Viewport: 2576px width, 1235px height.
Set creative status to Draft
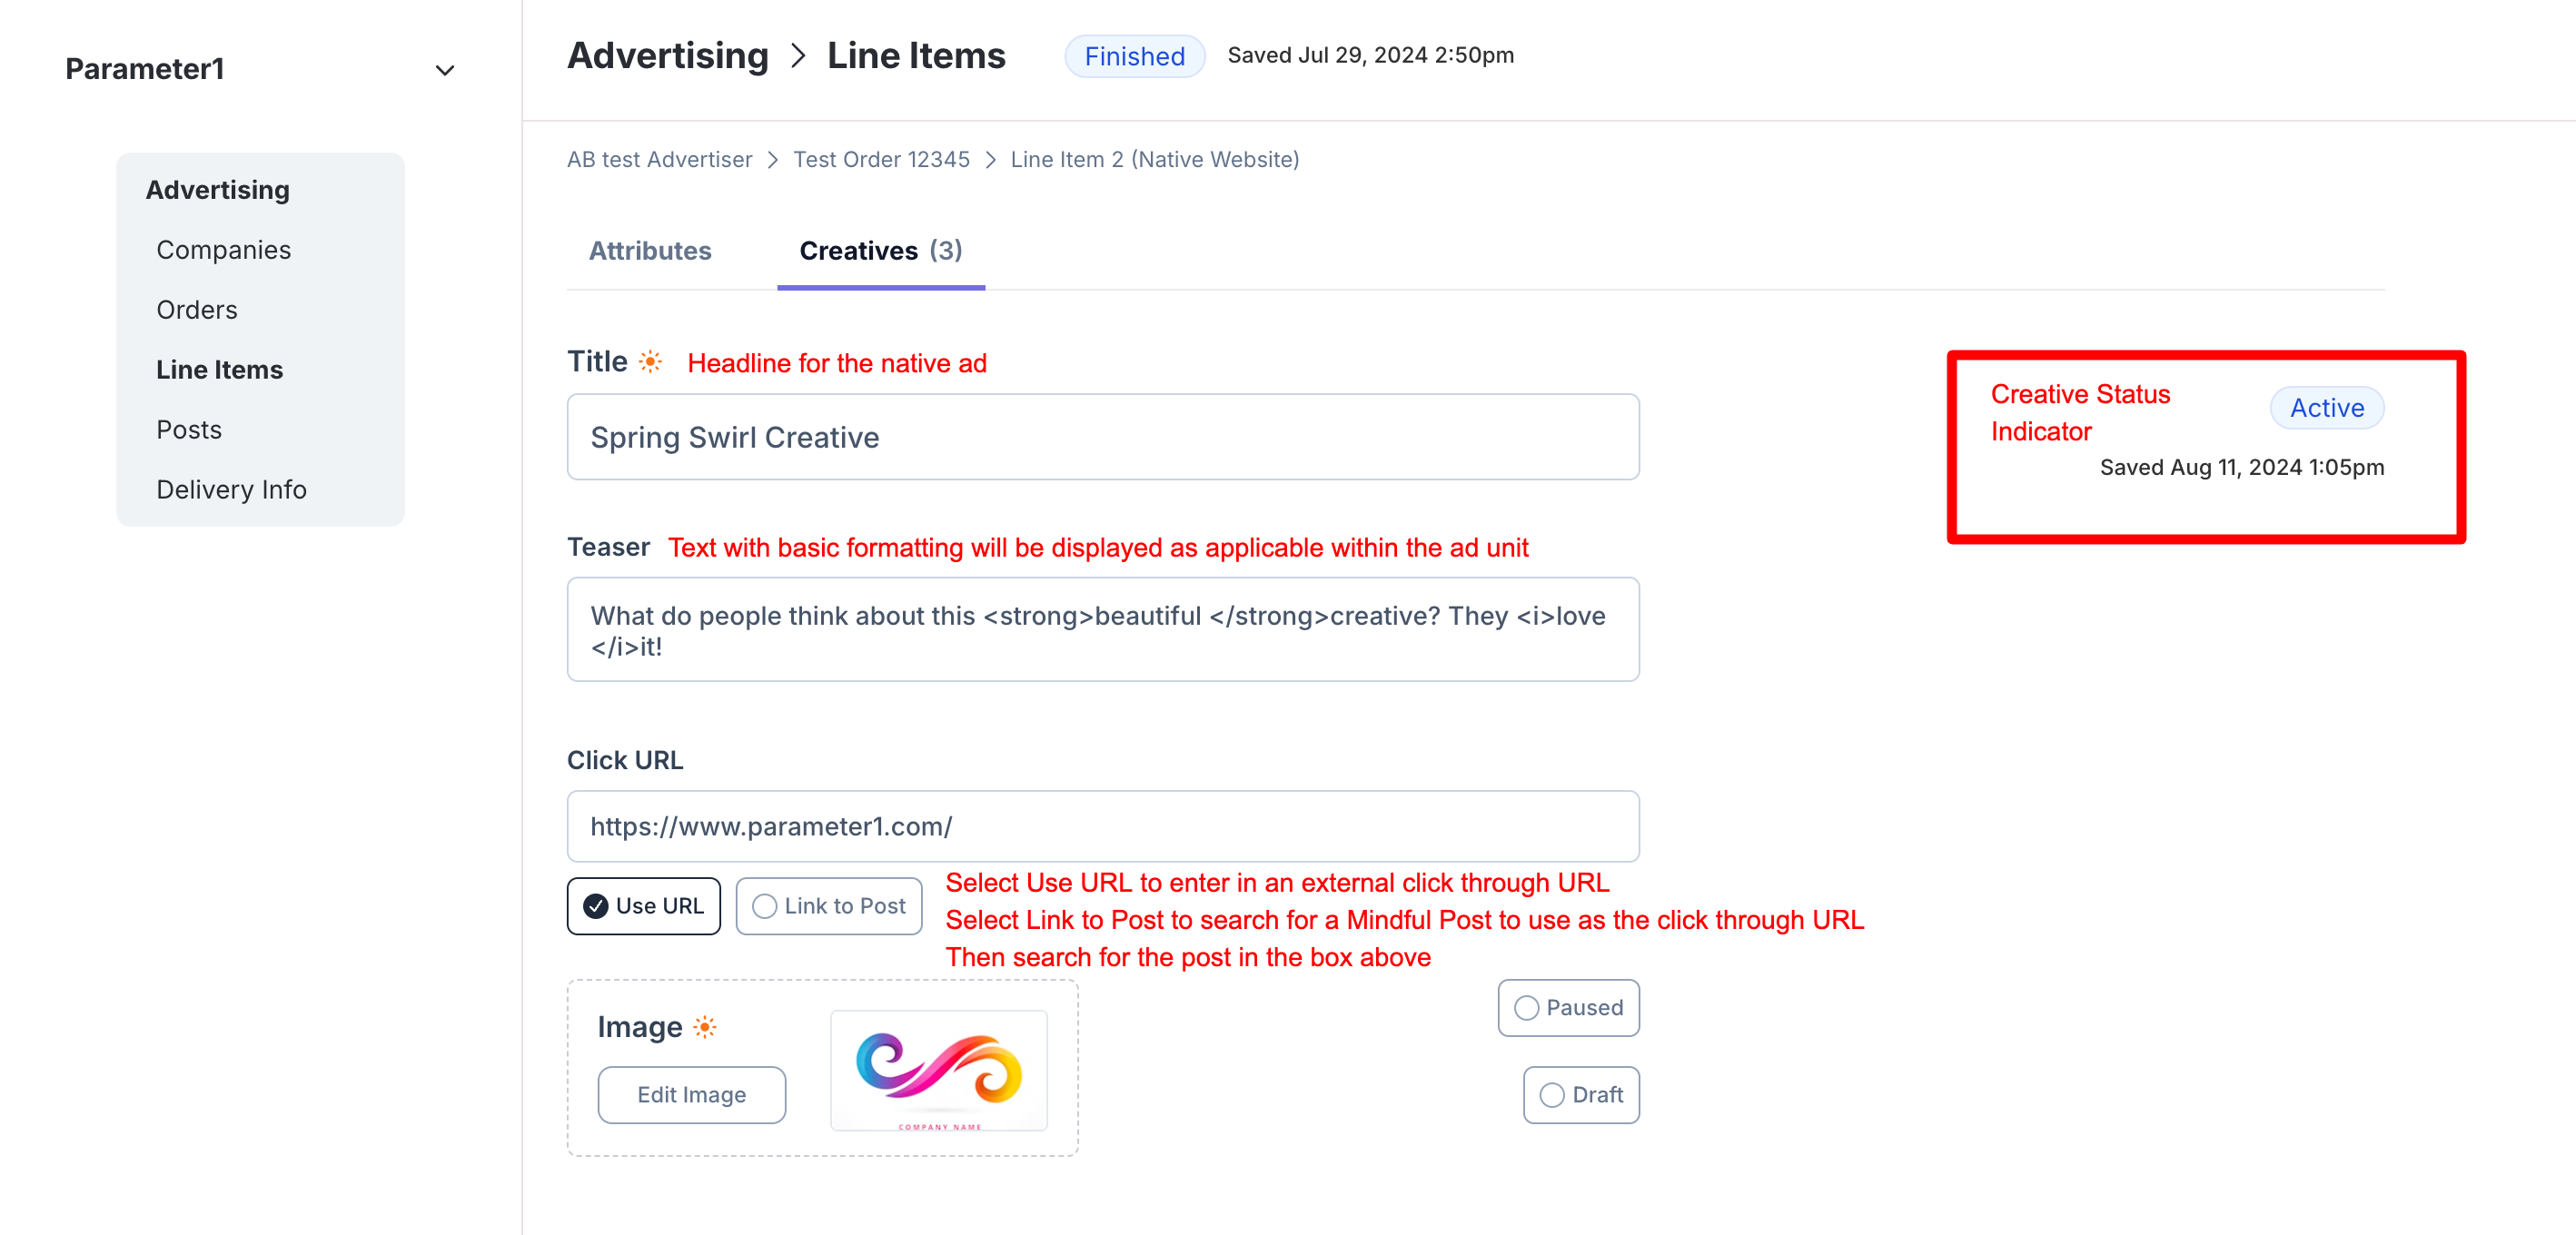point(1580,1095)
